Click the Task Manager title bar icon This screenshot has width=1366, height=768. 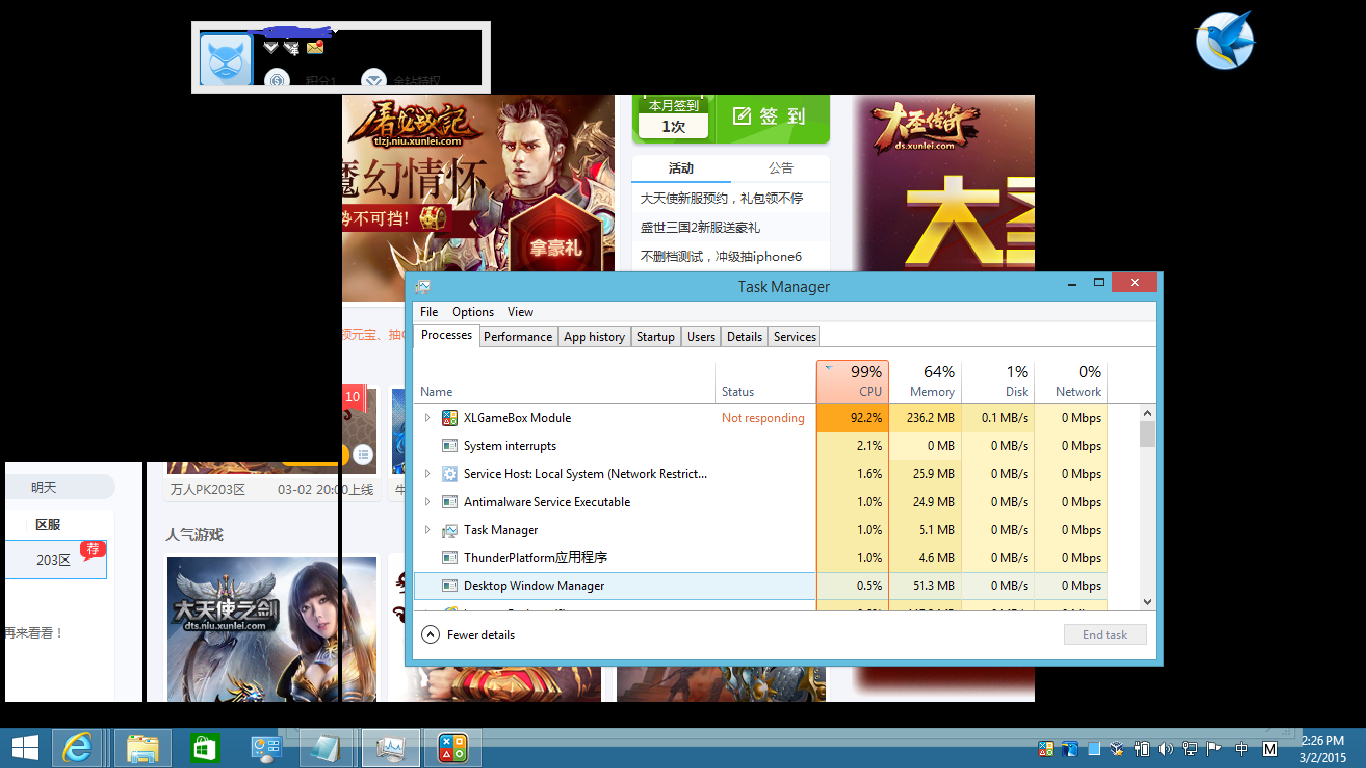424,286
